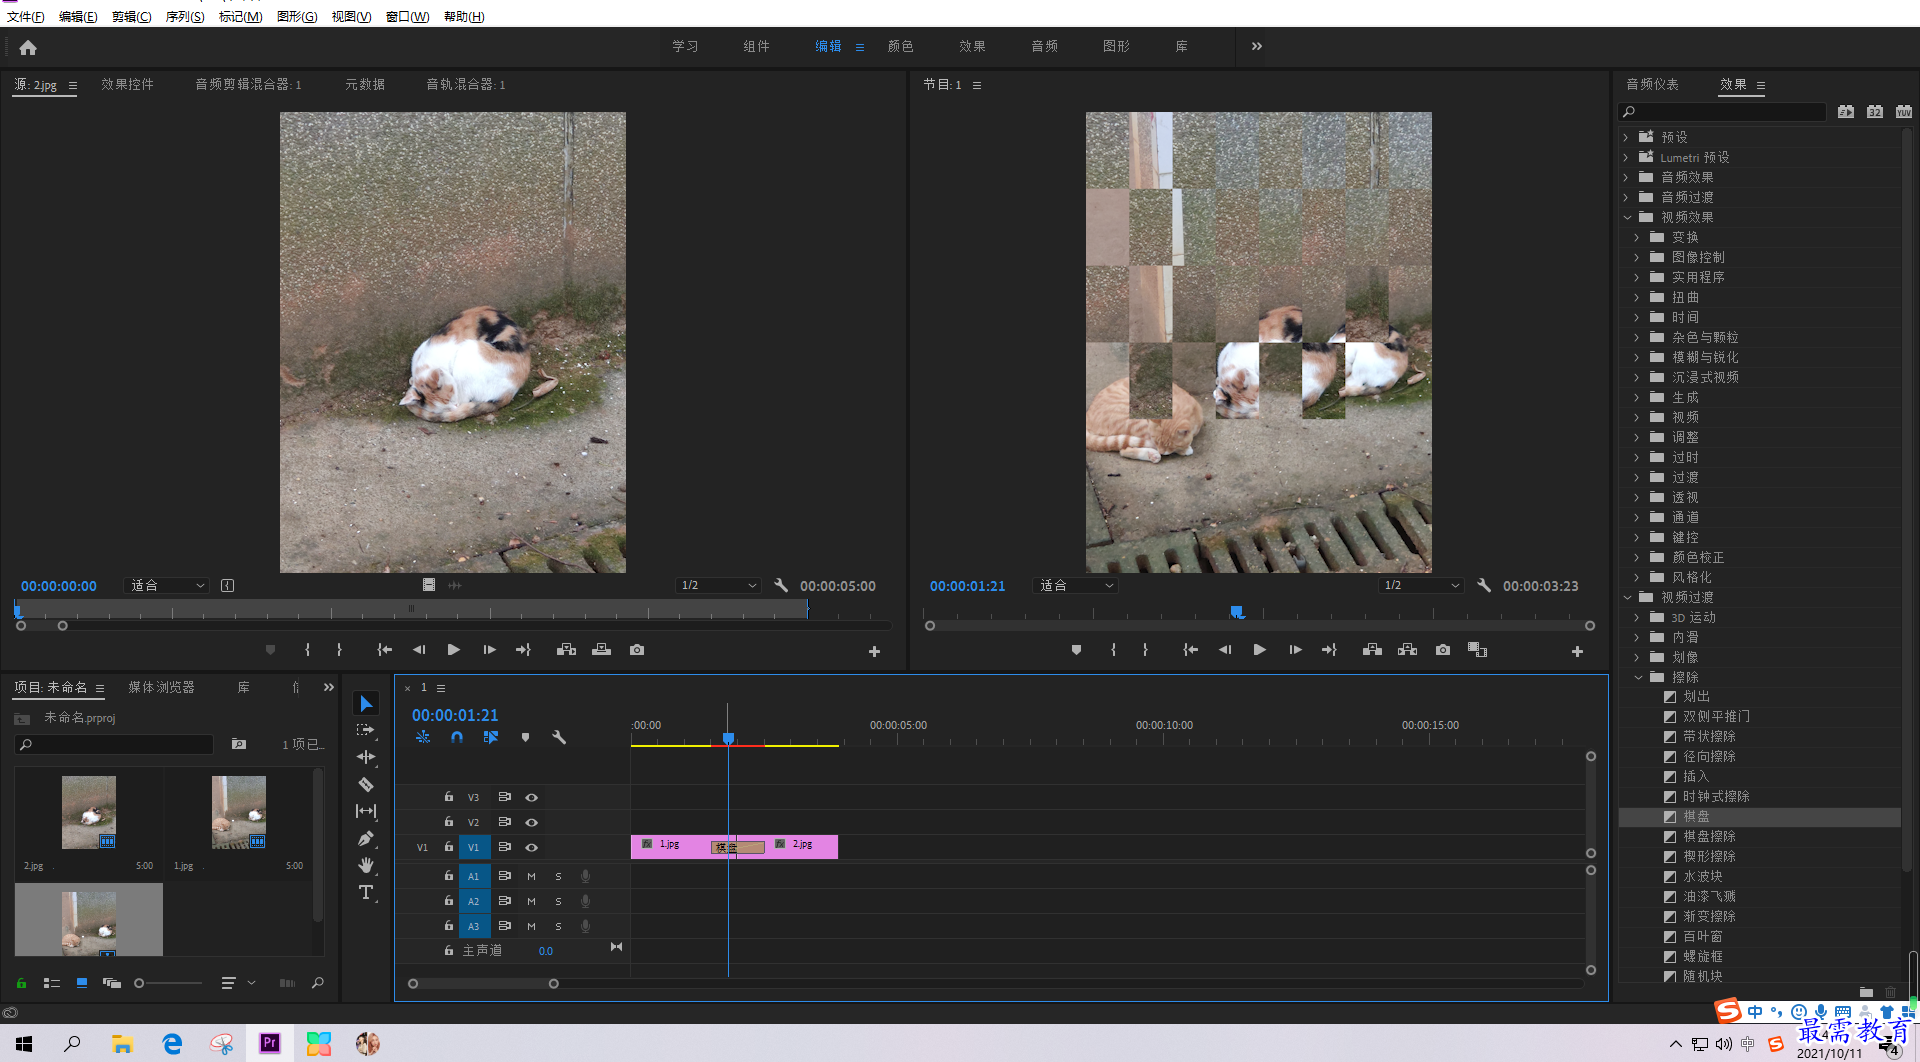
Task: Select 2.jpg clip on timeline
Action: pyautogui.click(x=801, y=846)
